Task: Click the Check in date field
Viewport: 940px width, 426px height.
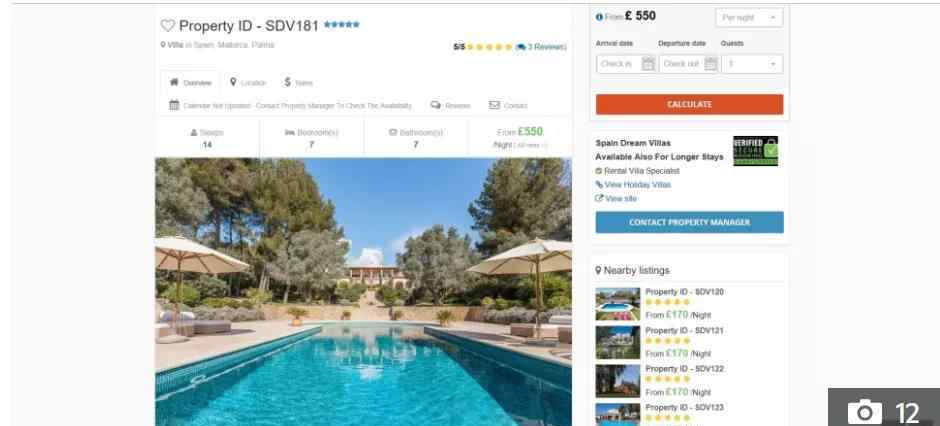Action: 626,64
